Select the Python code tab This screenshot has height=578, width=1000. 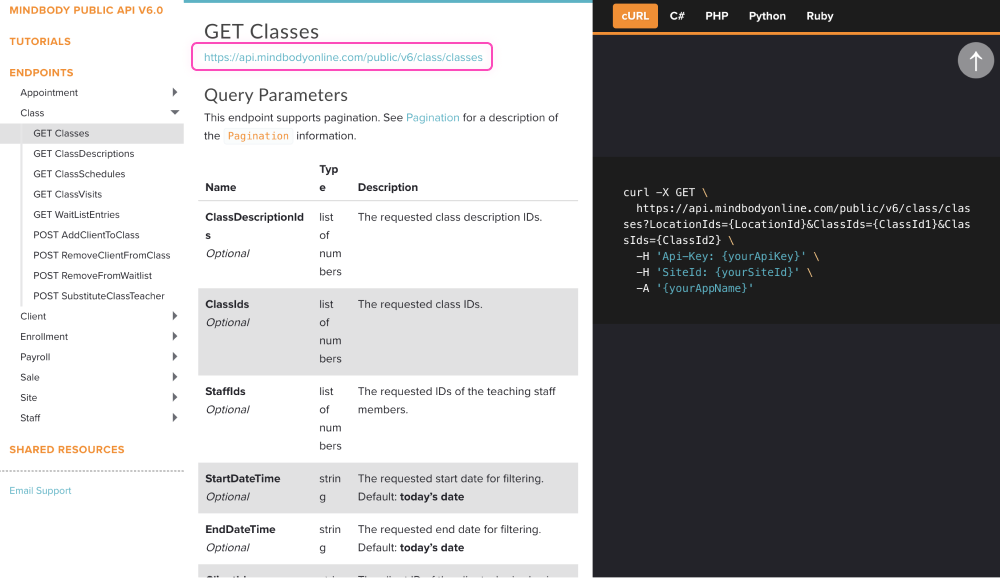tap(767, 16)
